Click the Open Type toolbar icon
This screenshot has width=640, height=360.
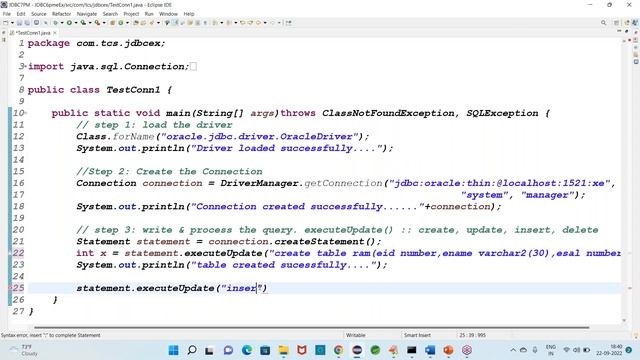pyautogui.click(x=136, y=23)
